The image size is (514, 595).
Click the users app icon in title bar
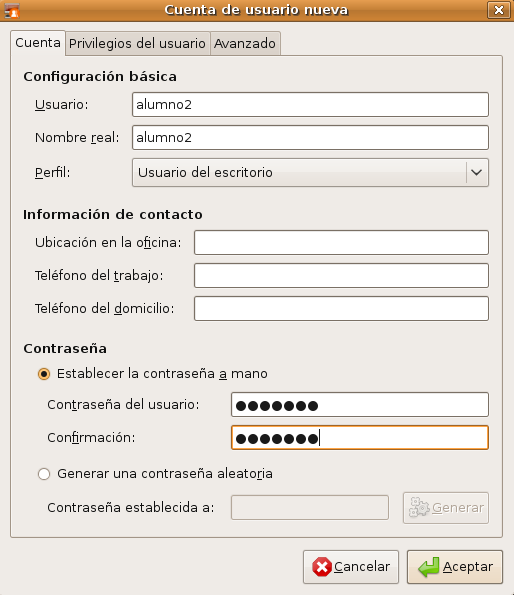(12, 10)
